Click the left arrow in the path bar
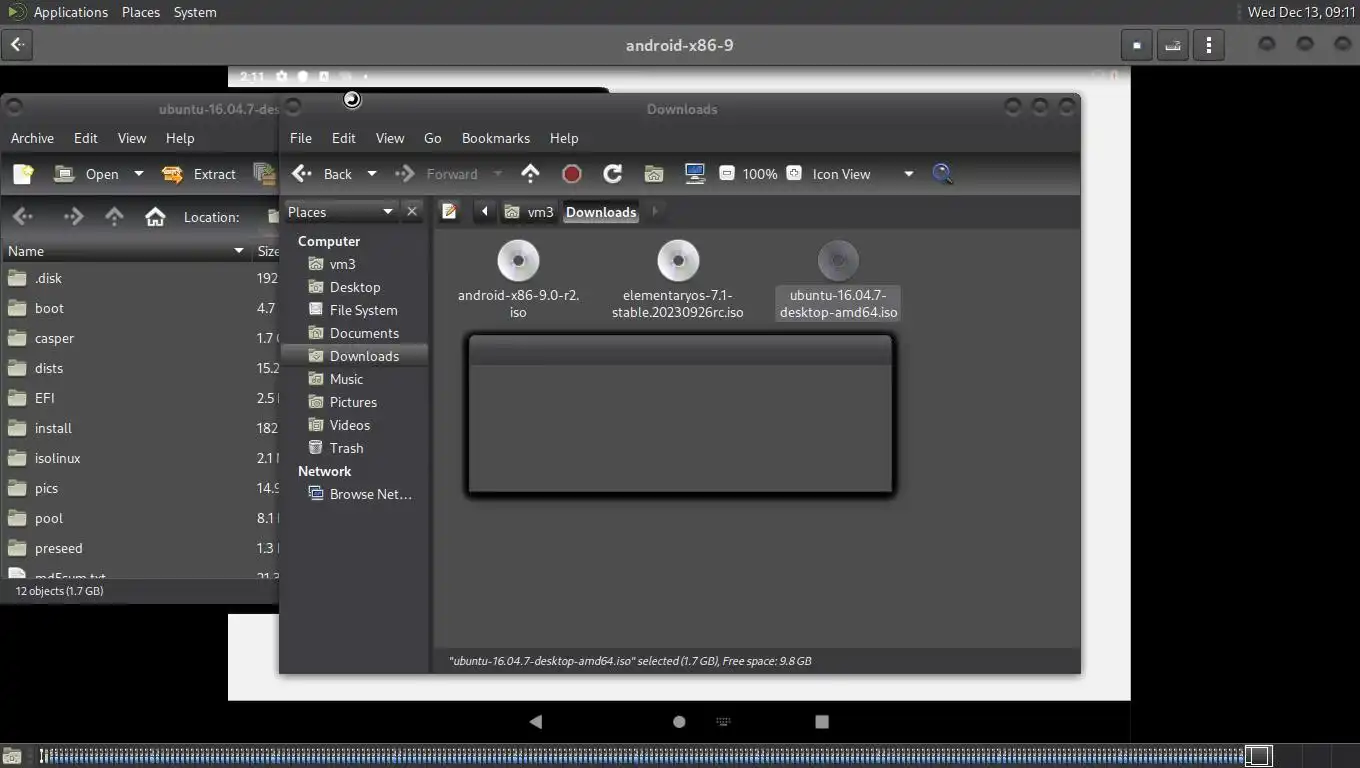Image resolution: width=1360 pixels, height=768 pixels. [485, 212]
